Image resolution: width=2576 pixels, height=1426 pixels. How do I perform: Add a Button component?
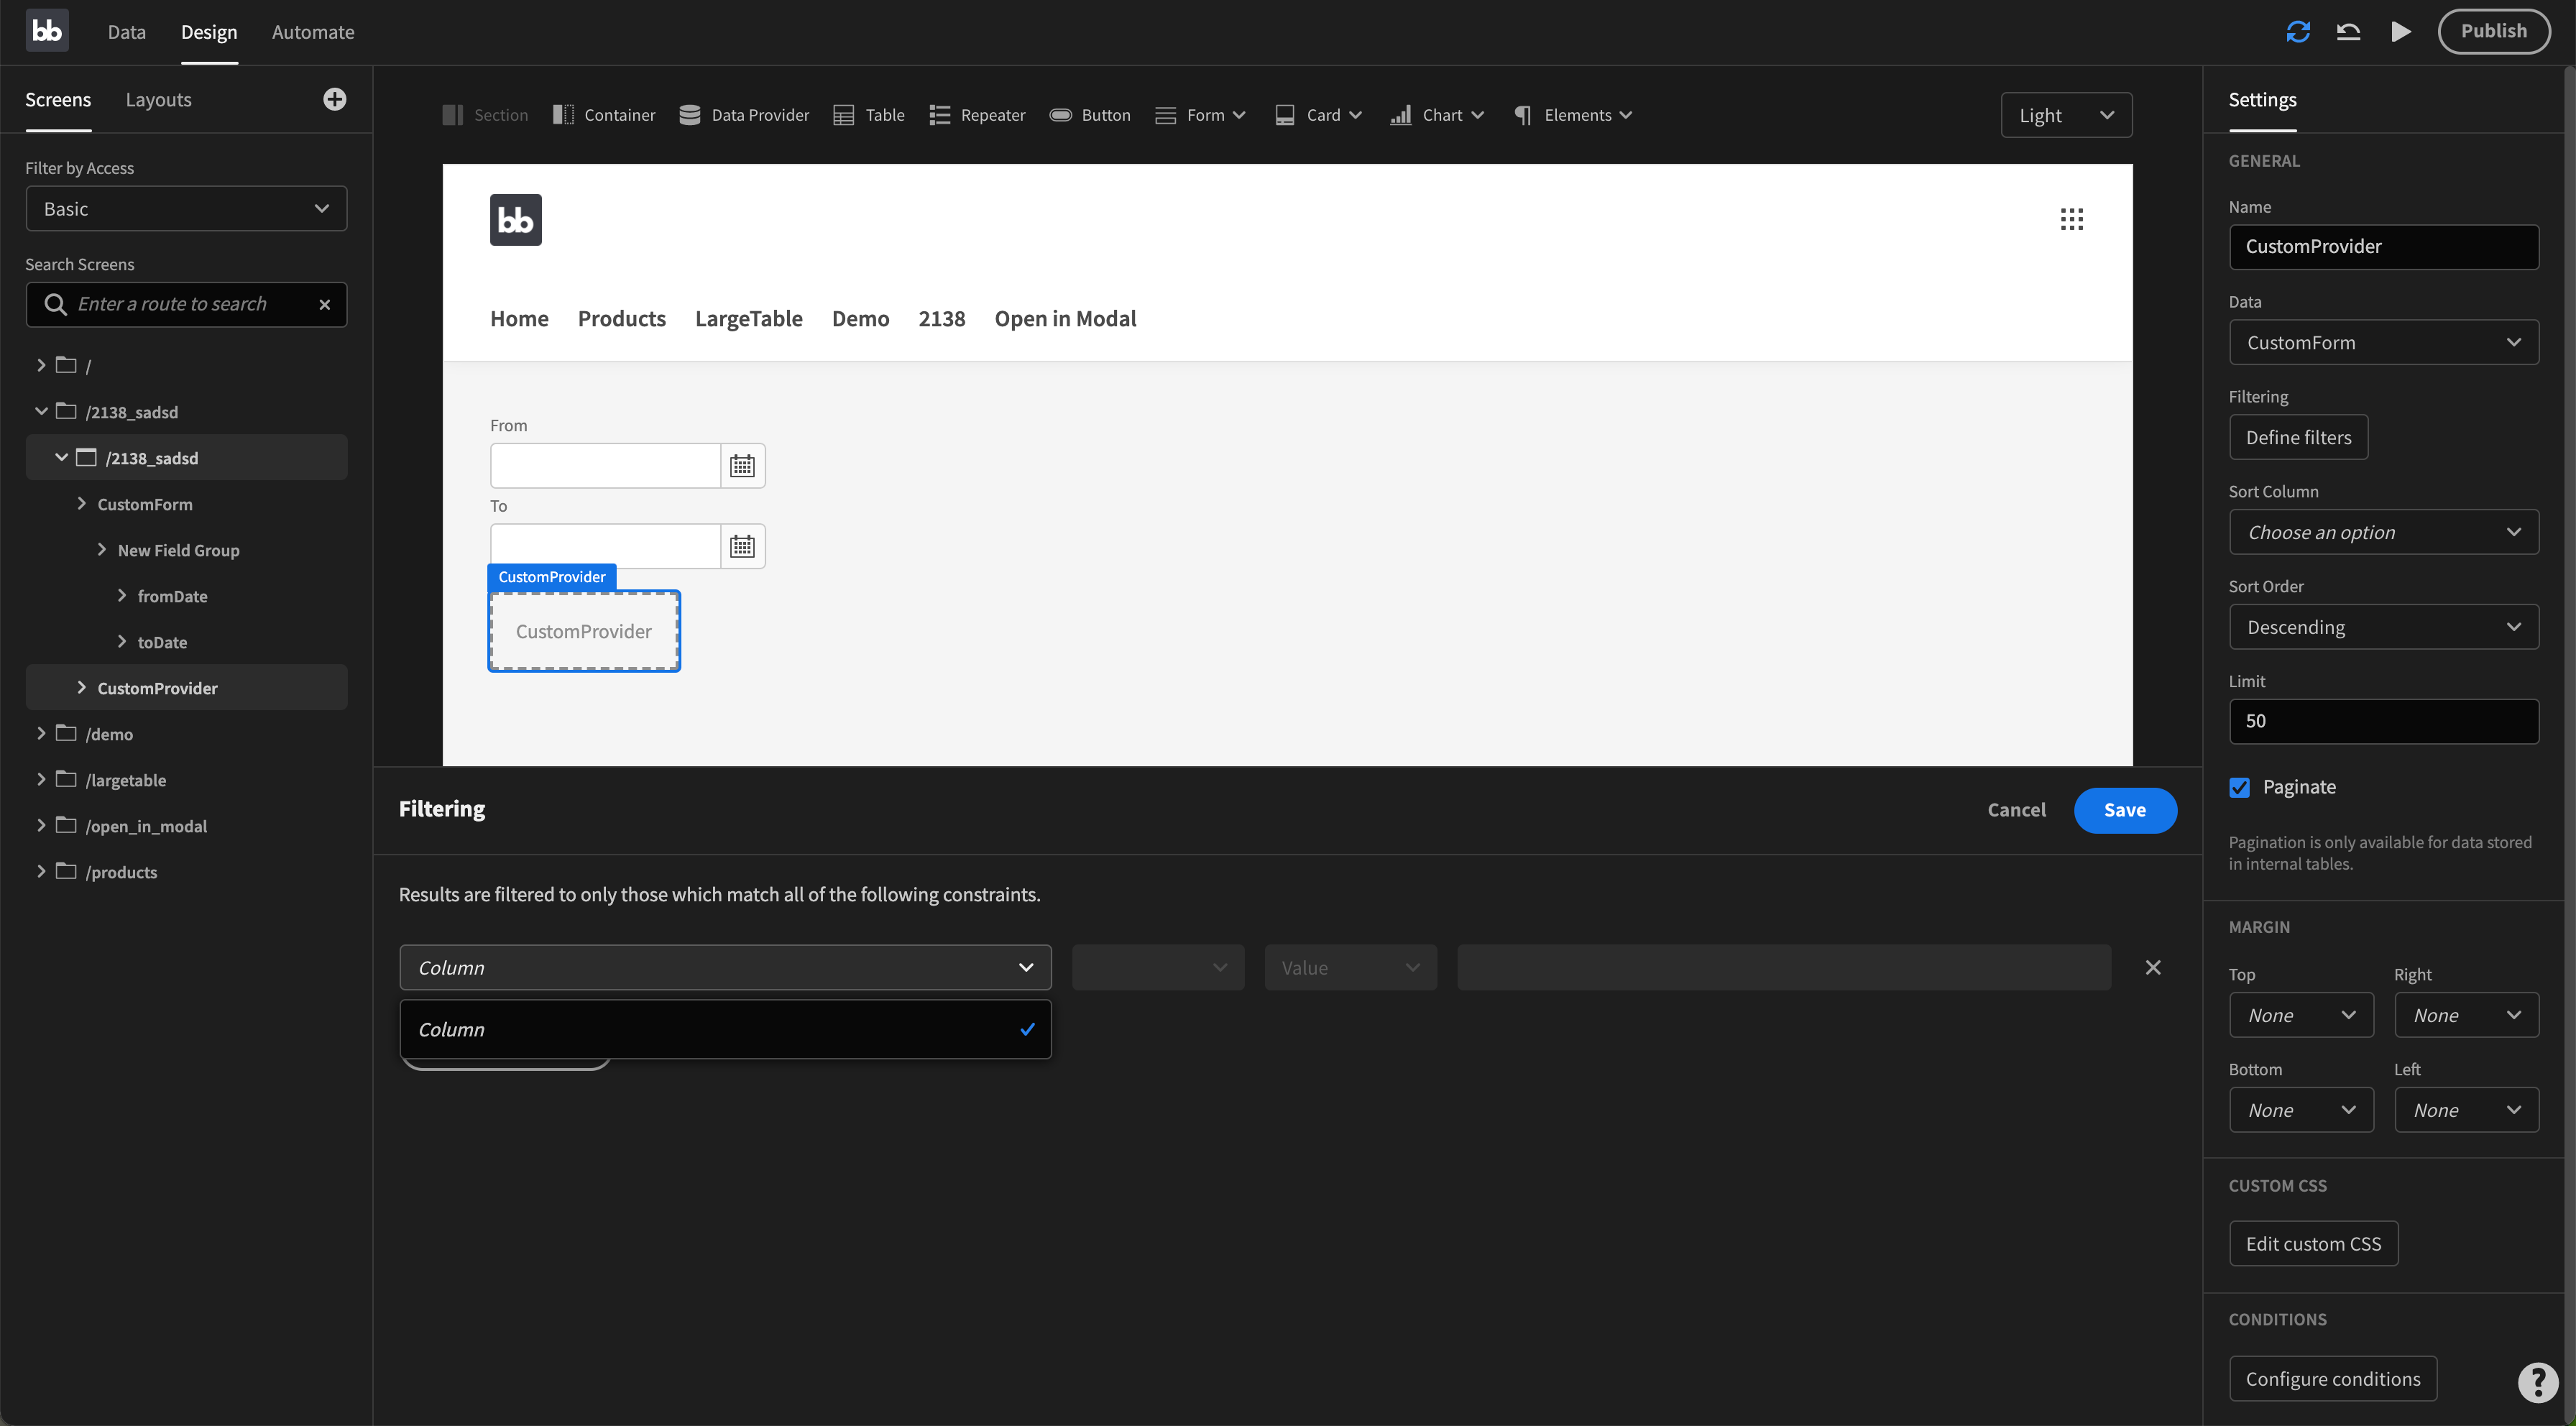tap(1090, 114)
